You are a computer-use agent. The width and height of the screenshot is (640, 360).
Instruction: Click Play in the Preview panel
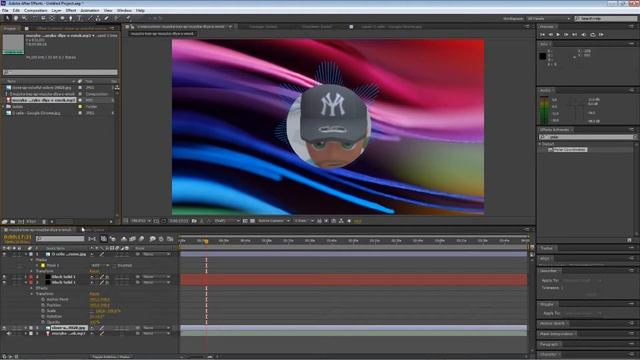click(558, 35)
